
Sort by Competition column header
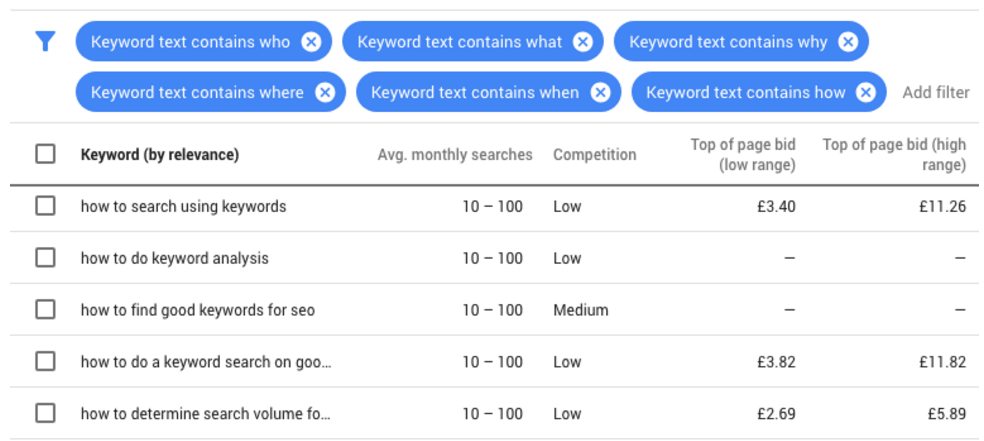[594, 155]
